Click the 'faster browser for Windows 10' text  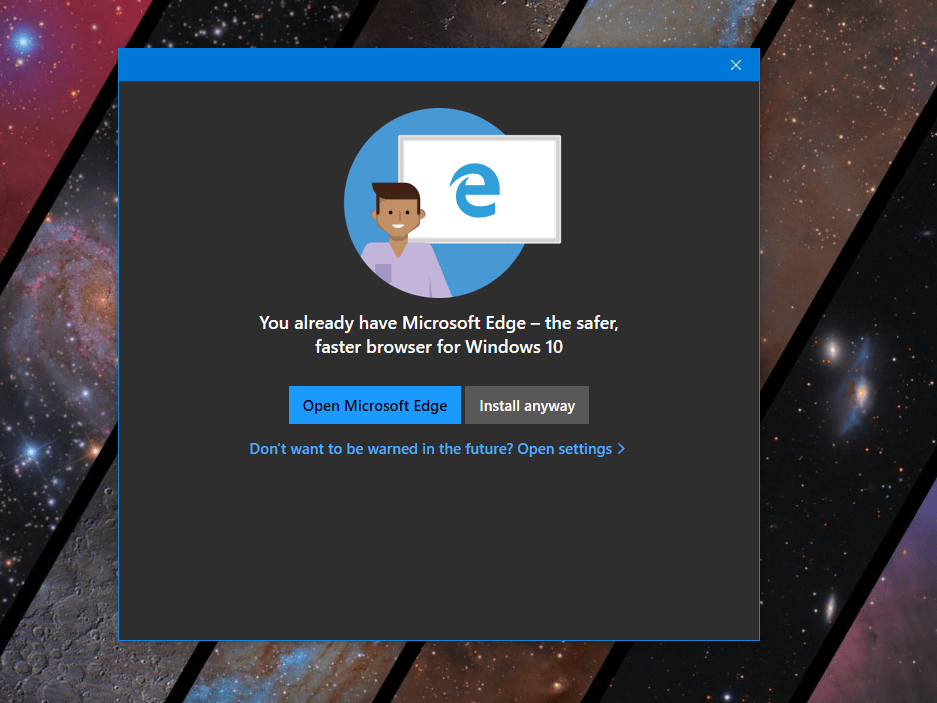pos(438,347)
